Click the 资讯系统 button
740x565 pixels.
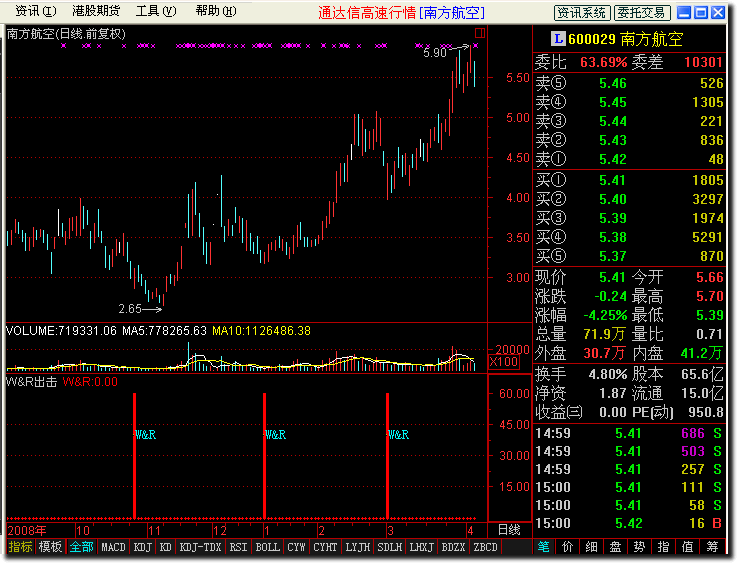(x=582, y=13)
